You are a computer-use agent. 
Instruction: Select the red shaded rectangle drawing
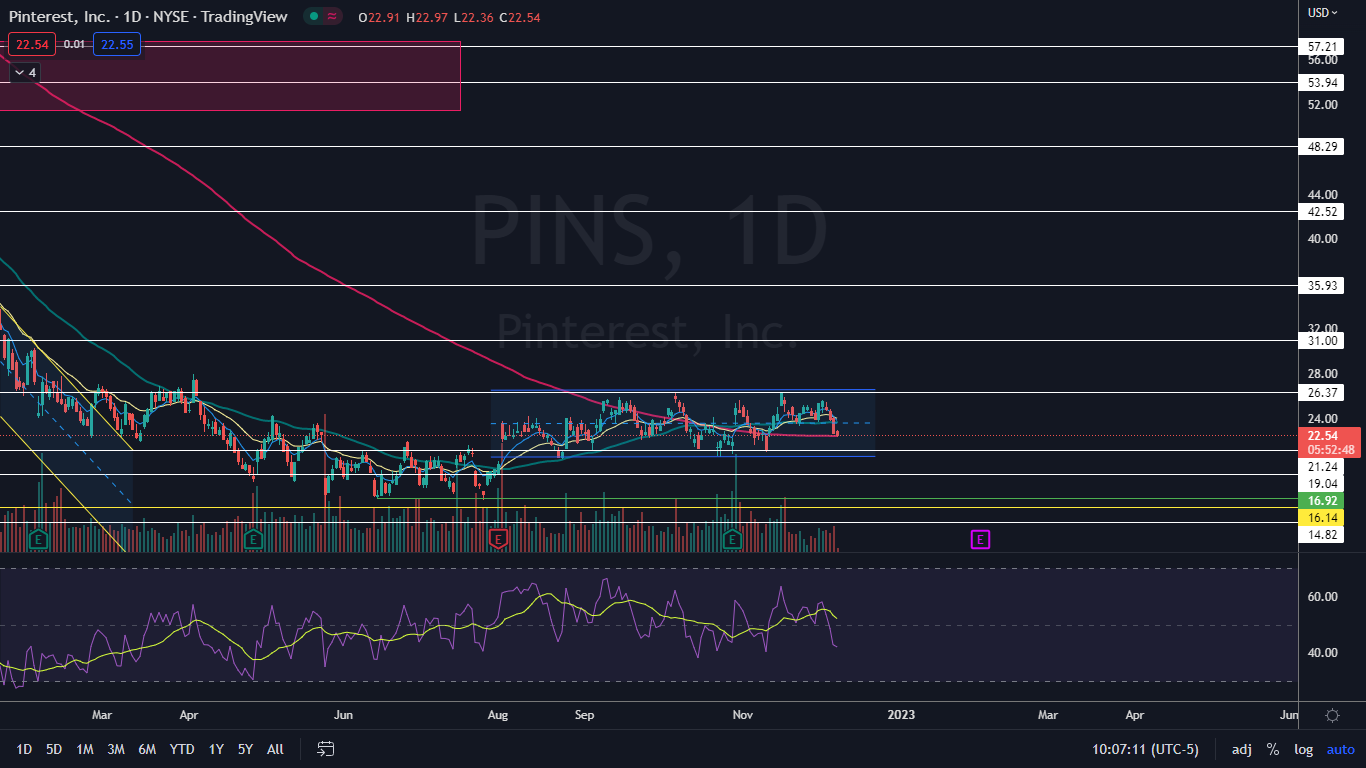click(230, 76)
